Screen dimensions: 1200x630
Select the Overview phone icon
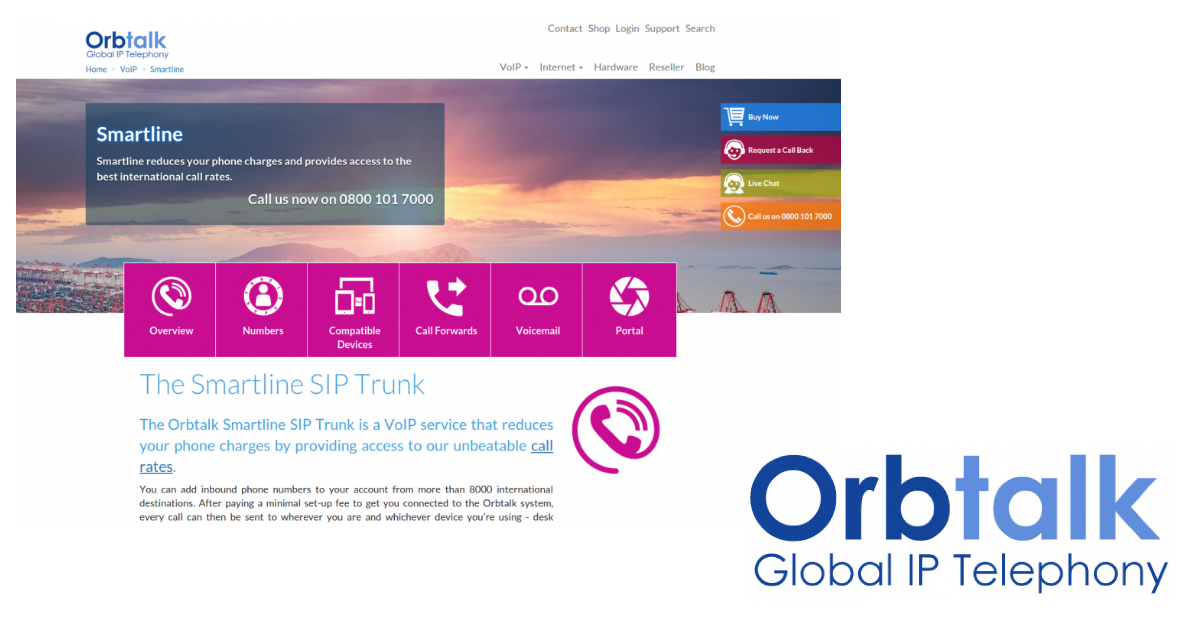coord(169,296)
